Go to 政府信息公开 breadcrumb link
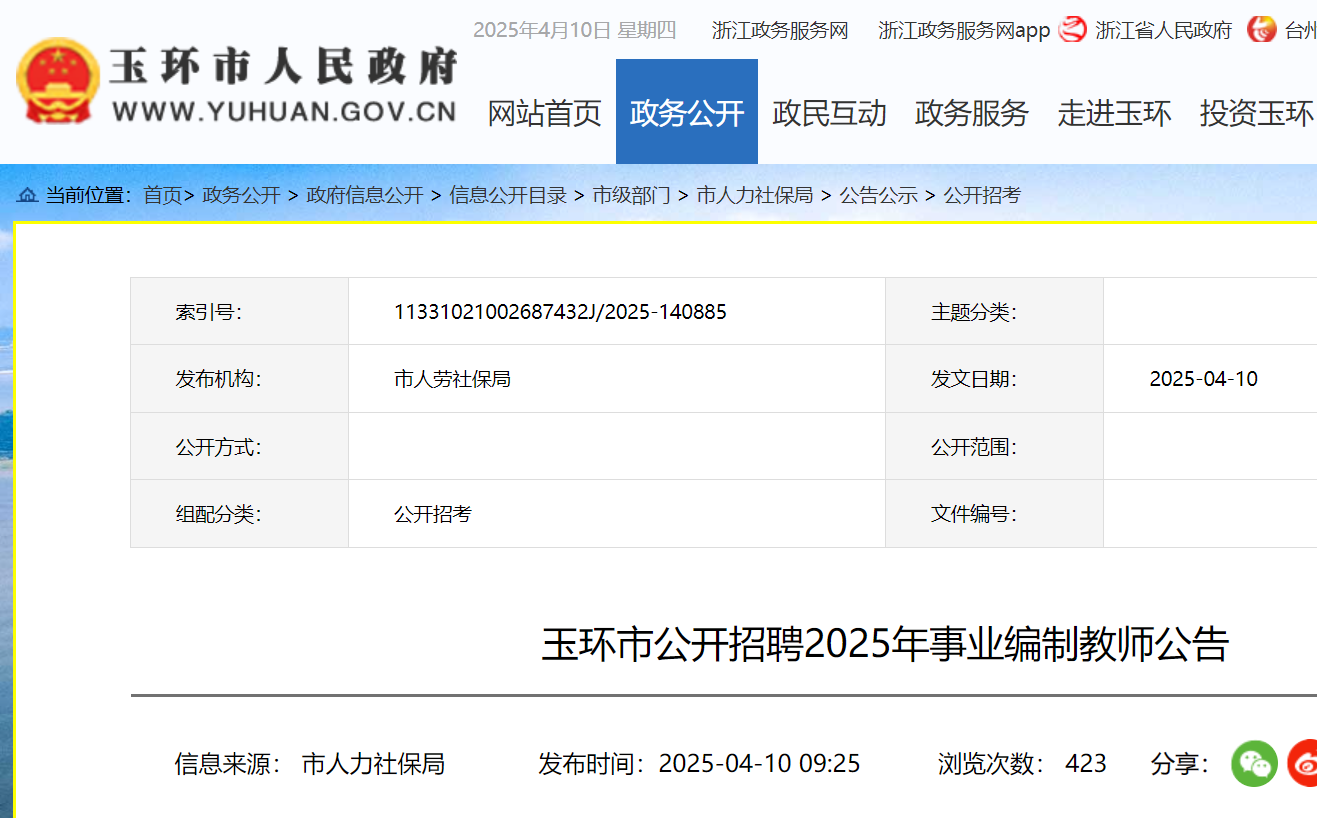 click(x=365, y=195)
